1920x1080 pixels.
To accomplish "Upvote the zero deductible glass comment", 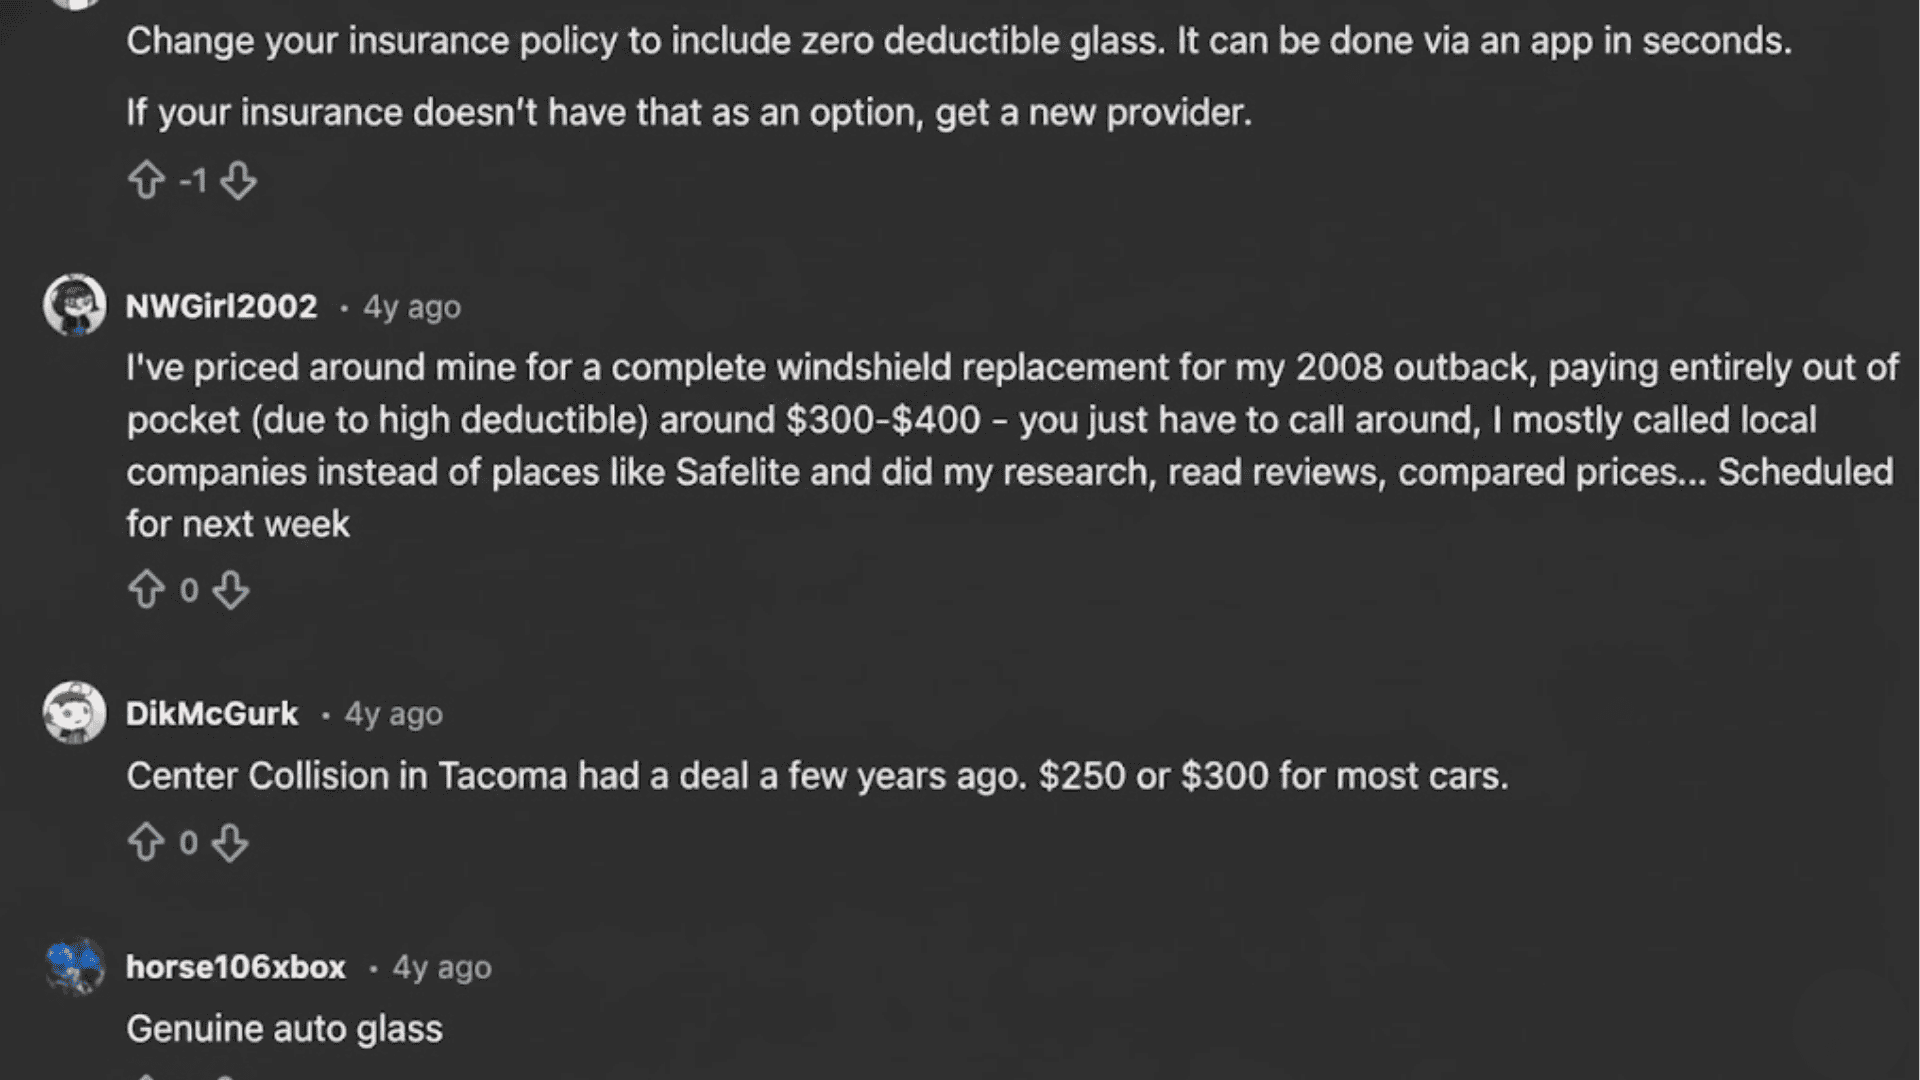I will pos(149,181).
